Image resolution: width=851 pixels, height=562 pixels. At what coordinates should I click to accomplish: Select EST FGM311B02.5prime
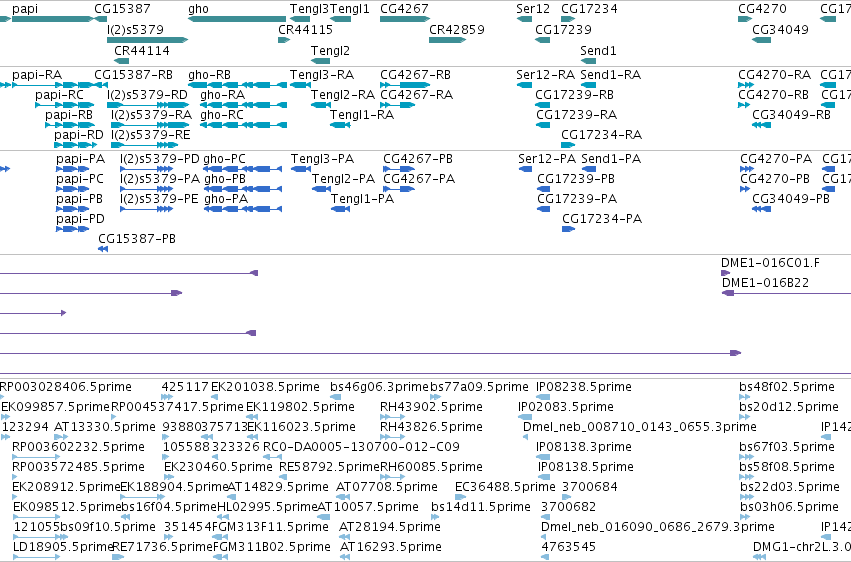click(272, 546)
